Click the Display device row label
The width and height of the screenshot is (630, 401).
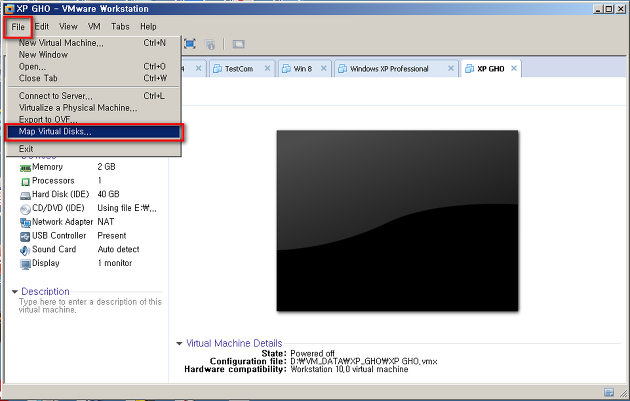[x=46, y=263]
